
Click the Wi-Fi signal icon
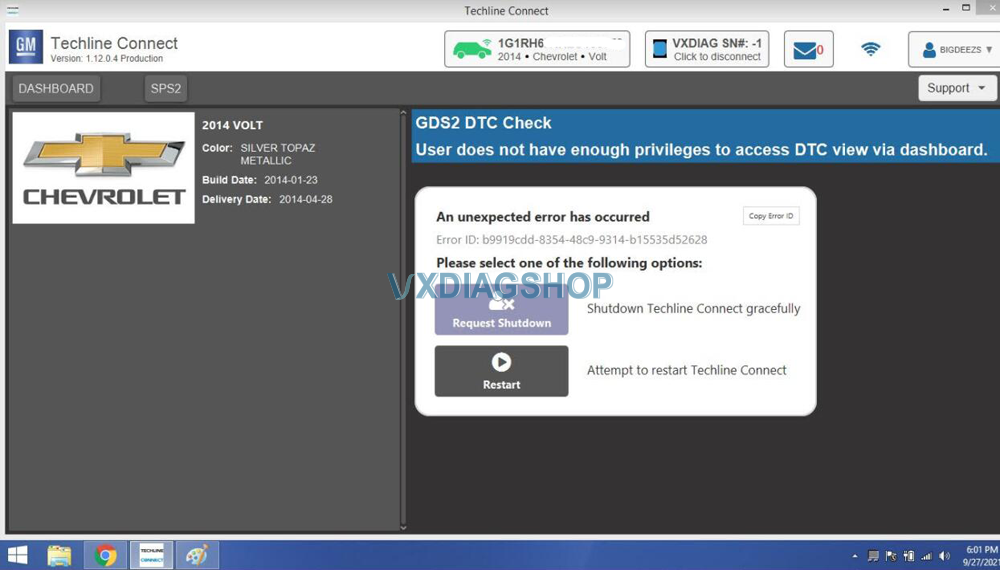pos(871,49)
